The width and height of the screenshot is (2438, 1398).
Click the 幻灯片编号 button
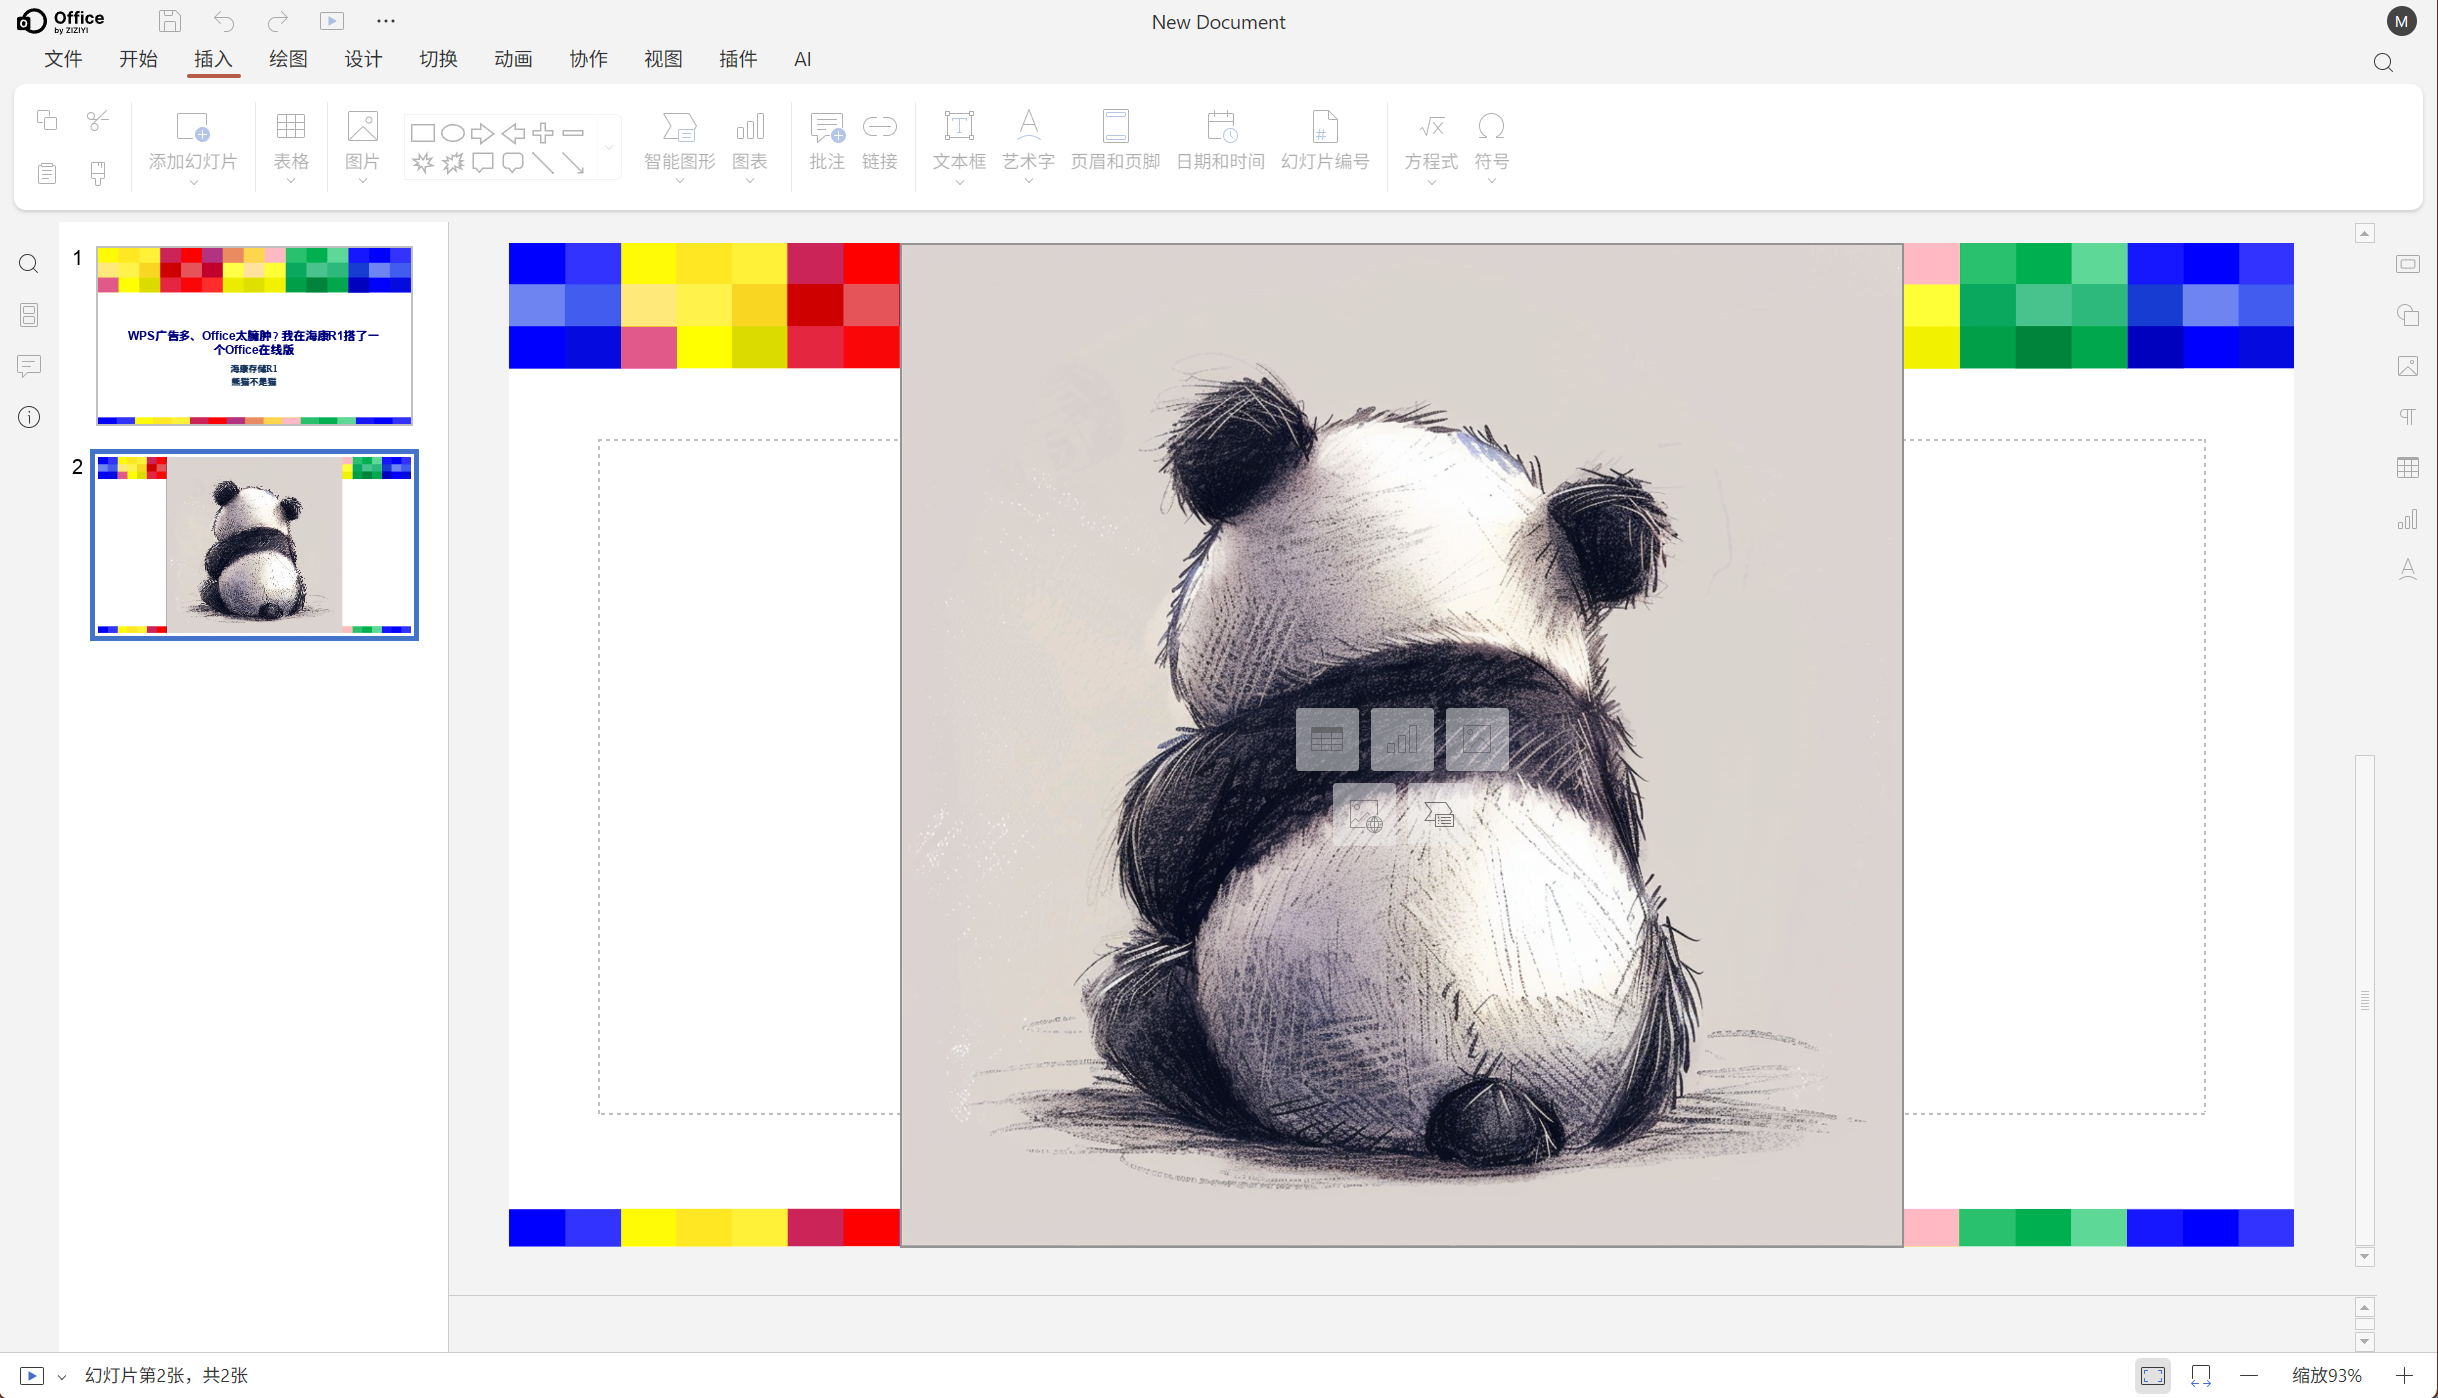1325,140
